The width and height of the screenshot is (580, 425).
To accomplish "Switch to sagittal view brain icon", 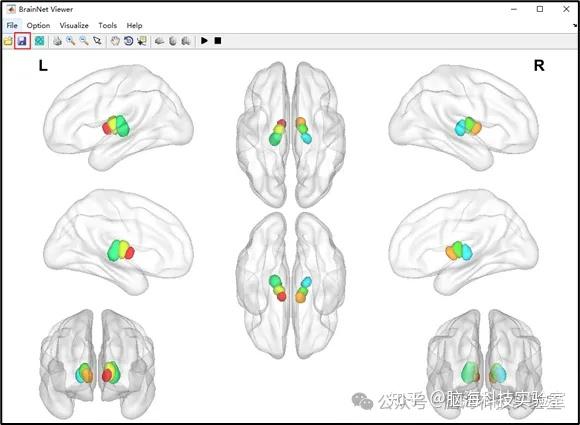I will [159, 41].
